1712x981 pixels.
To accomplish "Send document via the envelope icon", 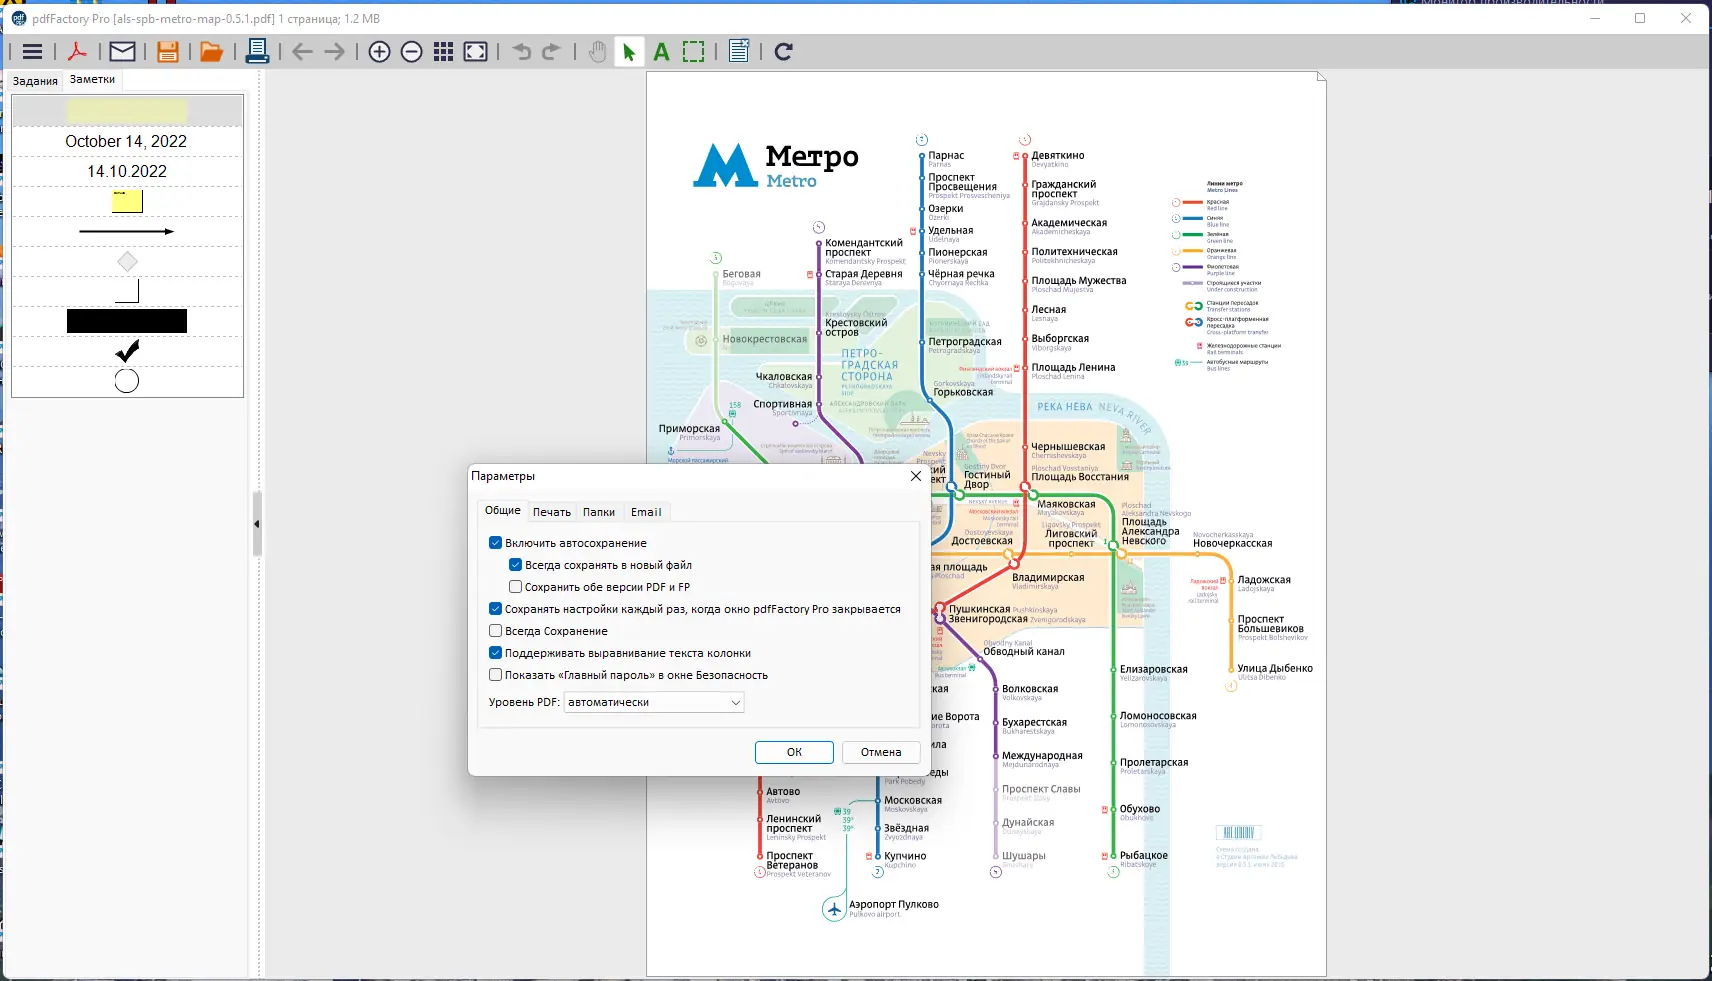I will [122, 52].
